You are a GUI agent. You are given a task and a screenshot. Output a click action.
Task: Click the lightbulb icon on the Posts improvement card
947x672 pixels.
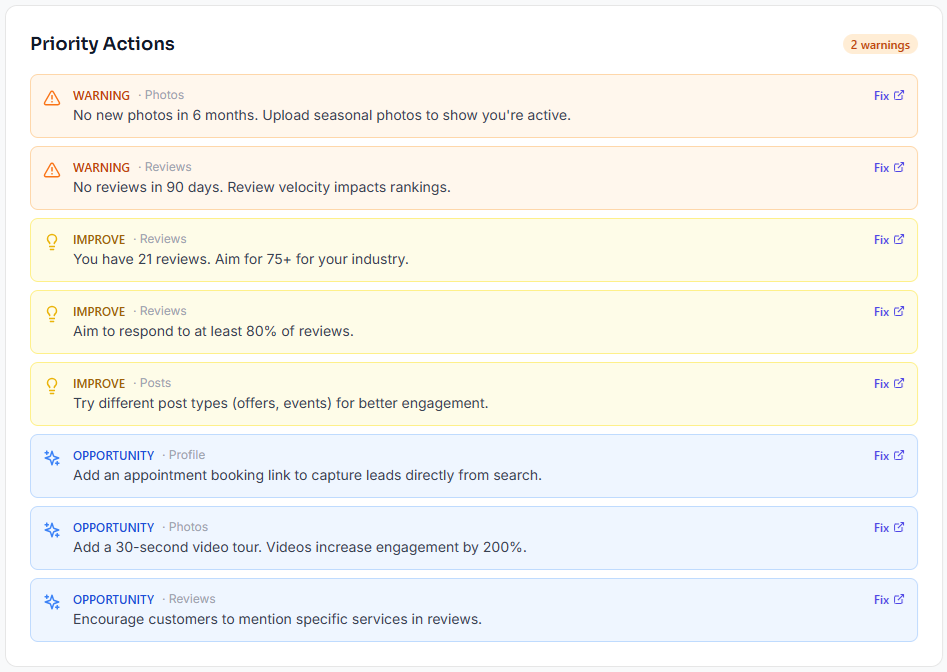coord(51,385)
